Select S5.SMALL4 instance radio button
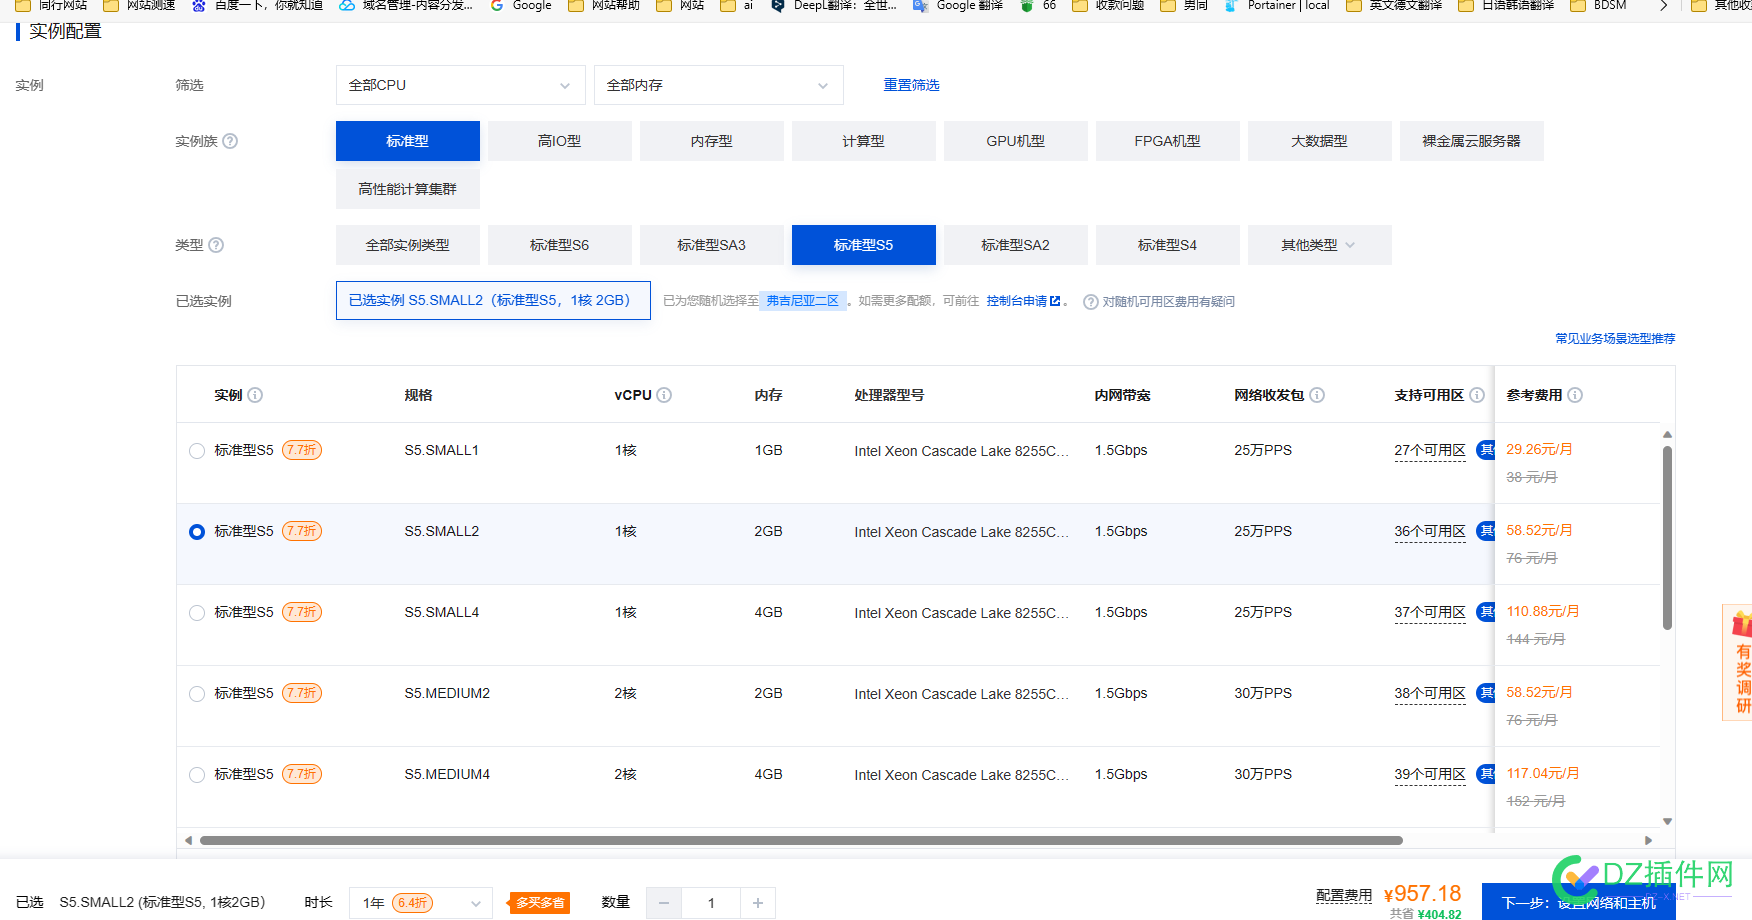This screenshot has width=1752, height=920. [197, 613]
